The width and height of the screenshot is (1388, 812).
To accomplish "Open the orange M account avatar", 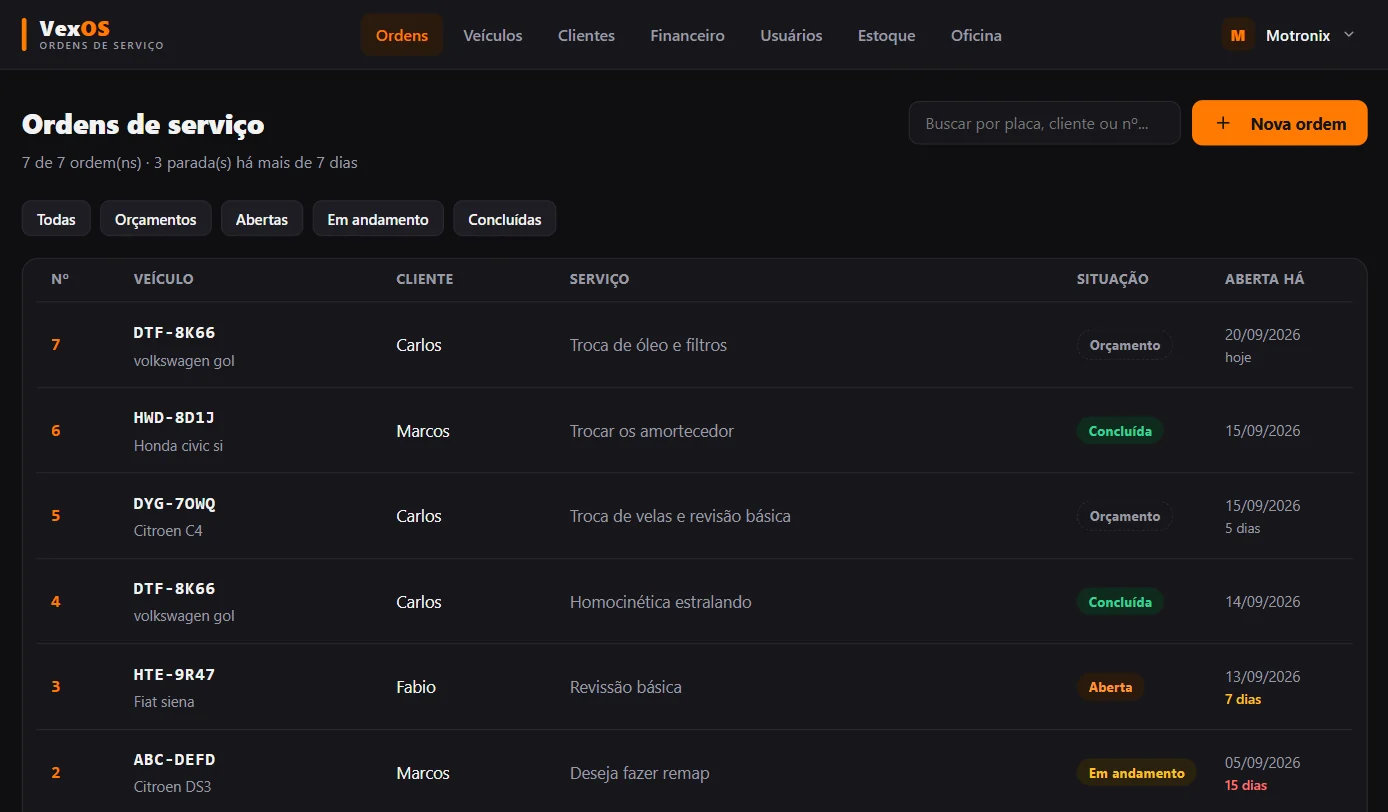I will pos(1238,35).
